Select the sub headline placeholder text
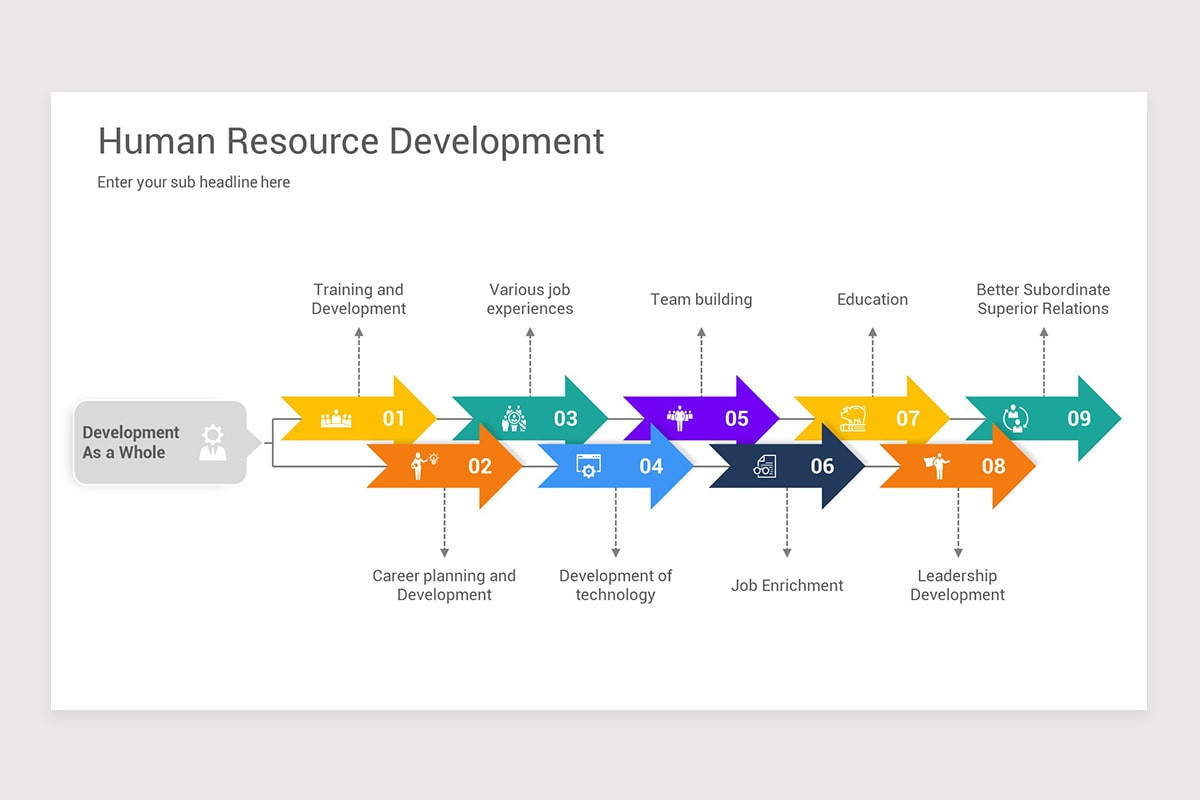Screen dimensions: 1200x800 click(x=193, y=182)
